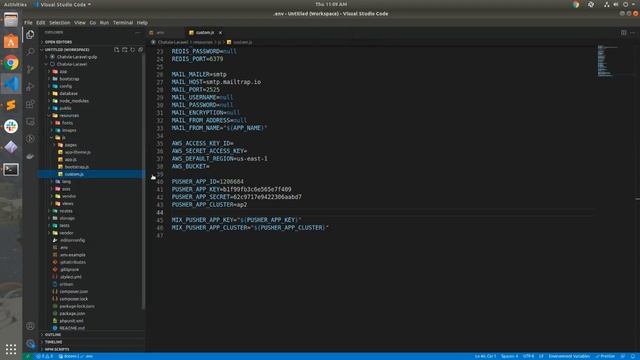Open Manage gear in activity bar
This screenshot has height=360, width=640.
(30, 343)
